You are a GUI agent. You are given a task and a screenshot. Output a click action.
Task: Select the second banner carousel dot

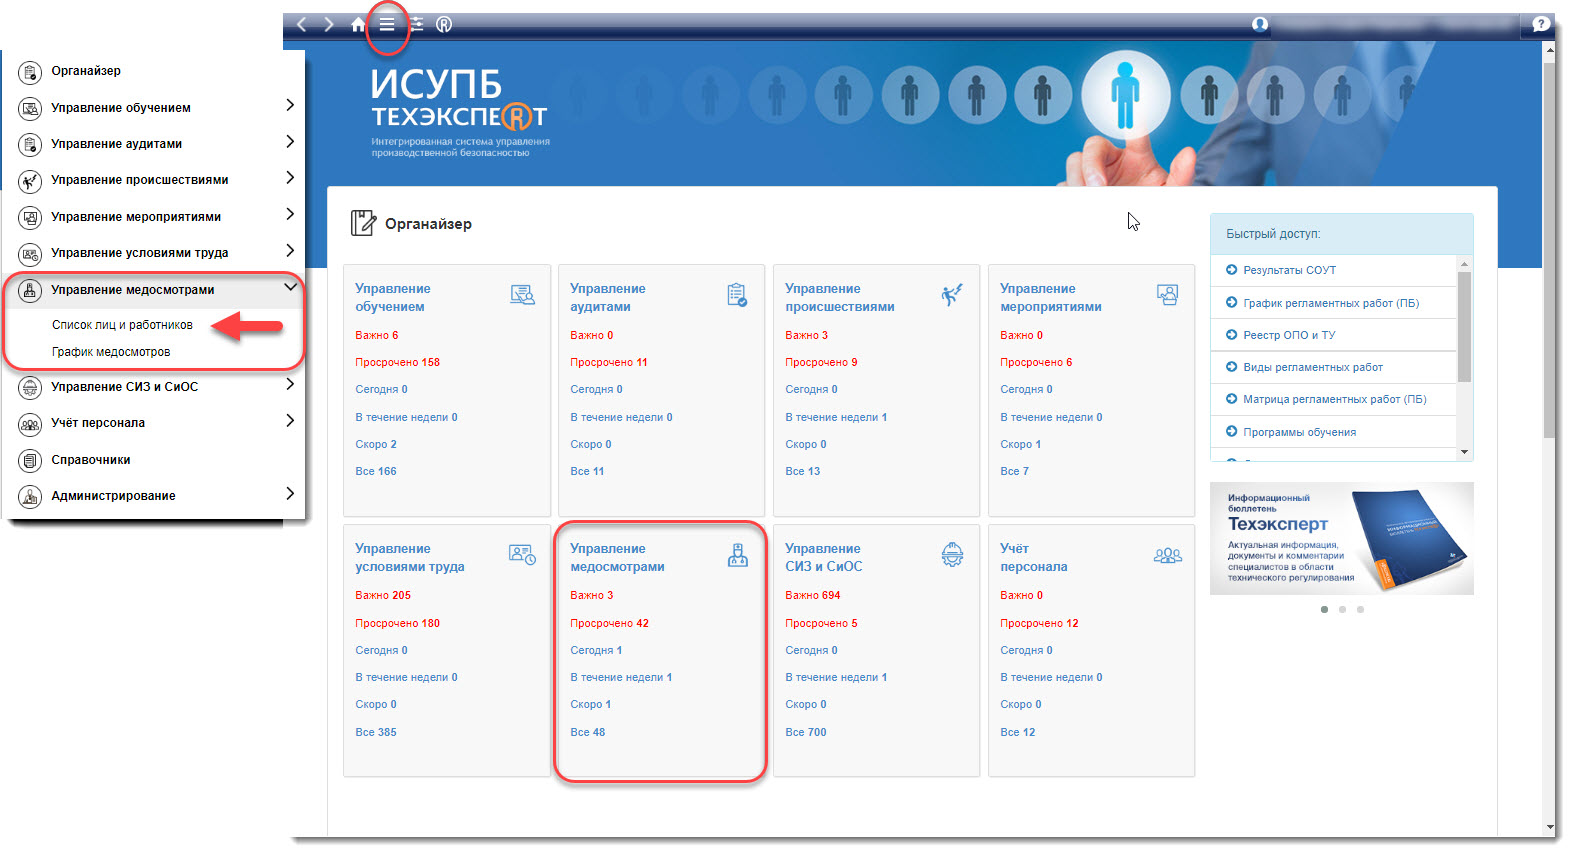coord(1342,609)
